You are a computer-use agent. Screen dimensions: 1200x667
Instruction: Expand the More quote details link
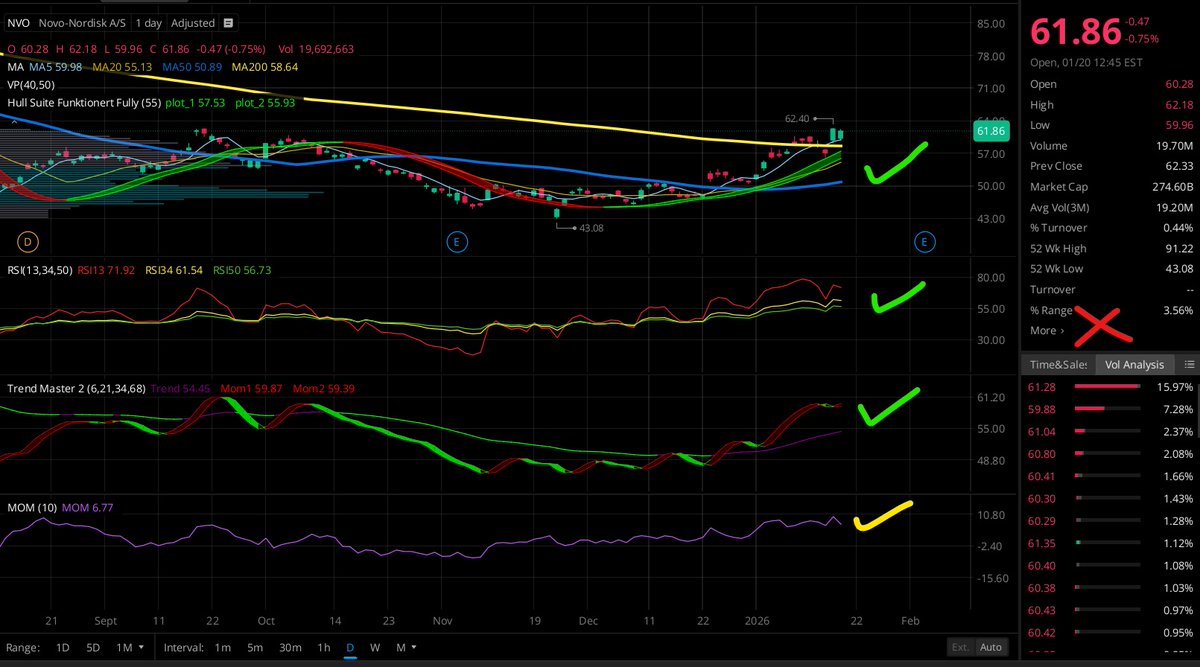pyautogui.click(x=1047, y=330)
